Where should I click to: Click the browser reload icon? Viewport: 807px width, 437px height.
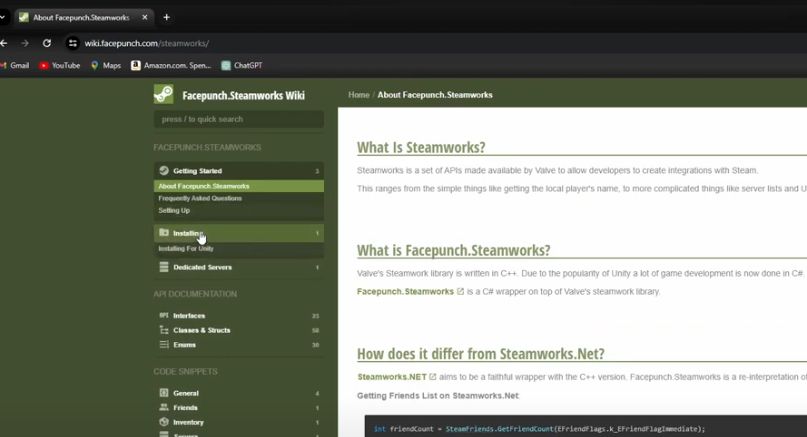point(47,43)
